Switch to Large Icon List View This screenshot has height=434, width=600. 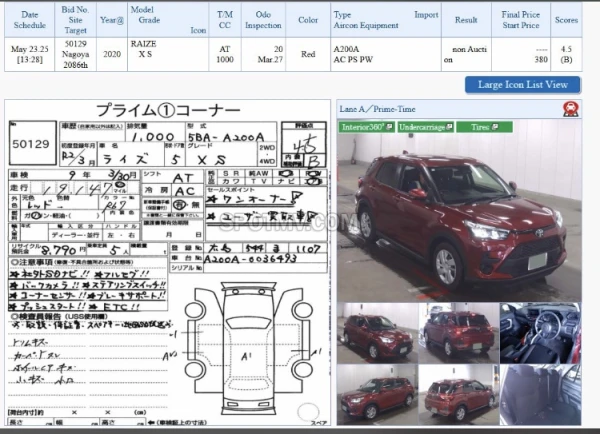click(522, 85)
